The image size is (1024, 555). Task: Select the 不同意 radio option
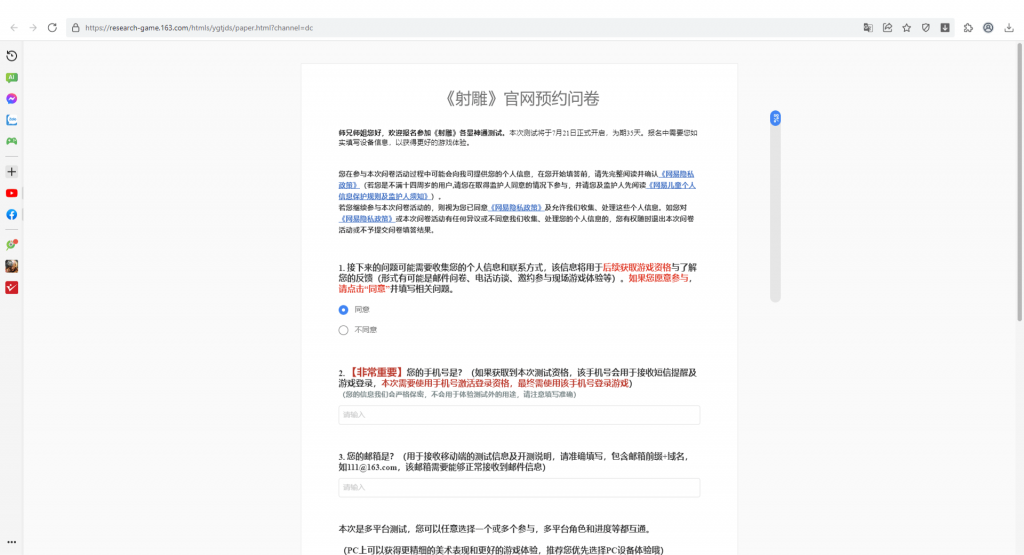(x=343, y=330)
